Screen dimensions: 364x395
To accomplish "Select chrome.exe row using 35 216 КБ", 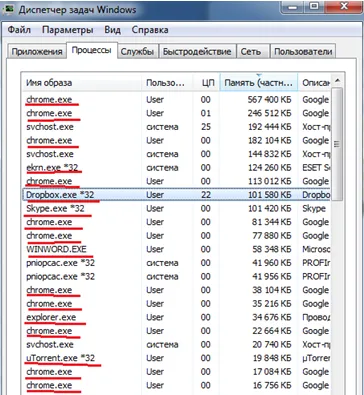I will pyautogui.click(x=177, y=304).
